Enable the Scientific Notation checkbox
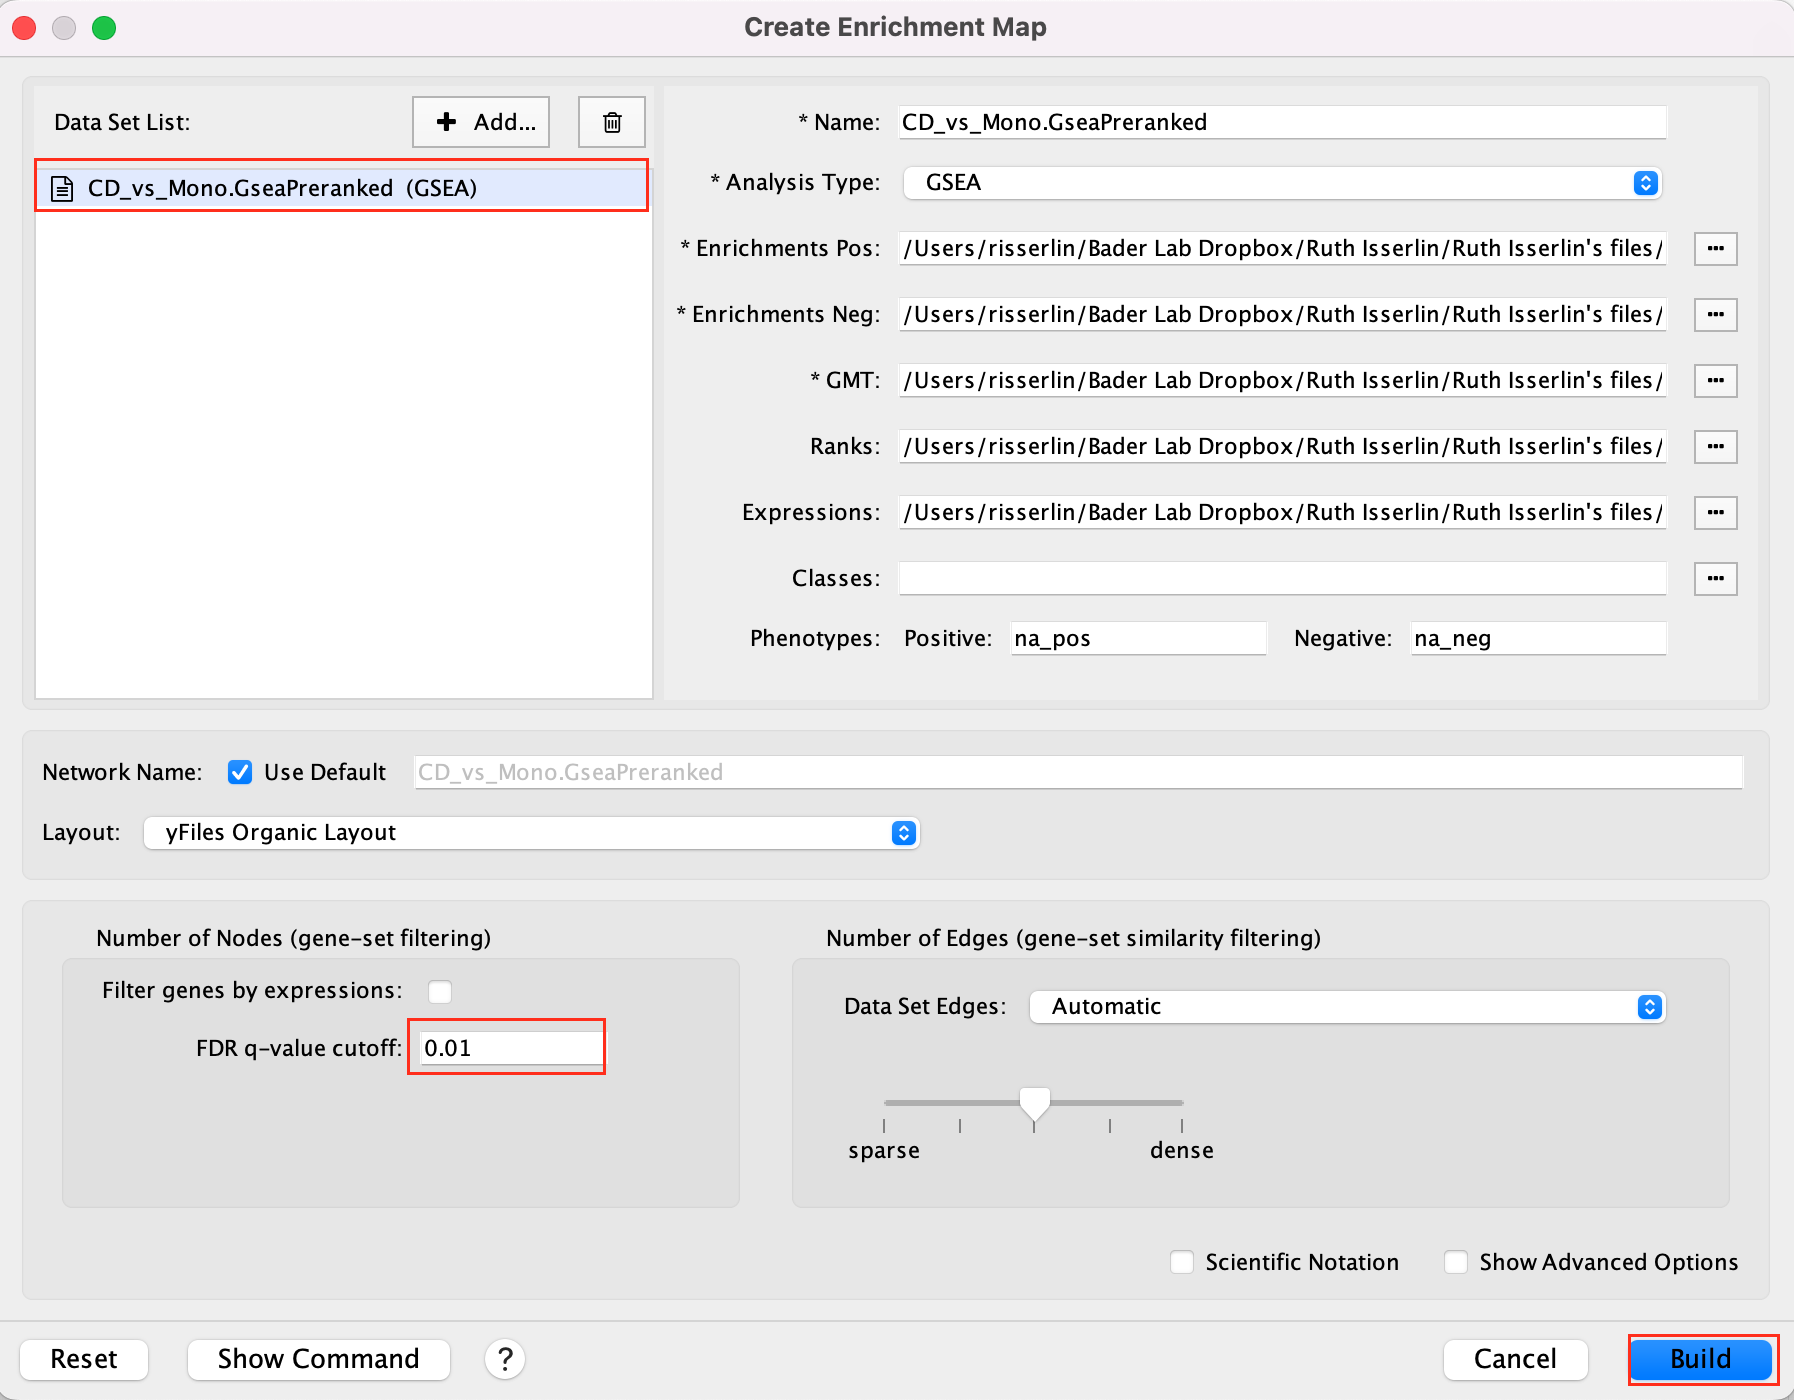The height and width of the screenshot is (1400, 1794). (x=1182, y=1262)
